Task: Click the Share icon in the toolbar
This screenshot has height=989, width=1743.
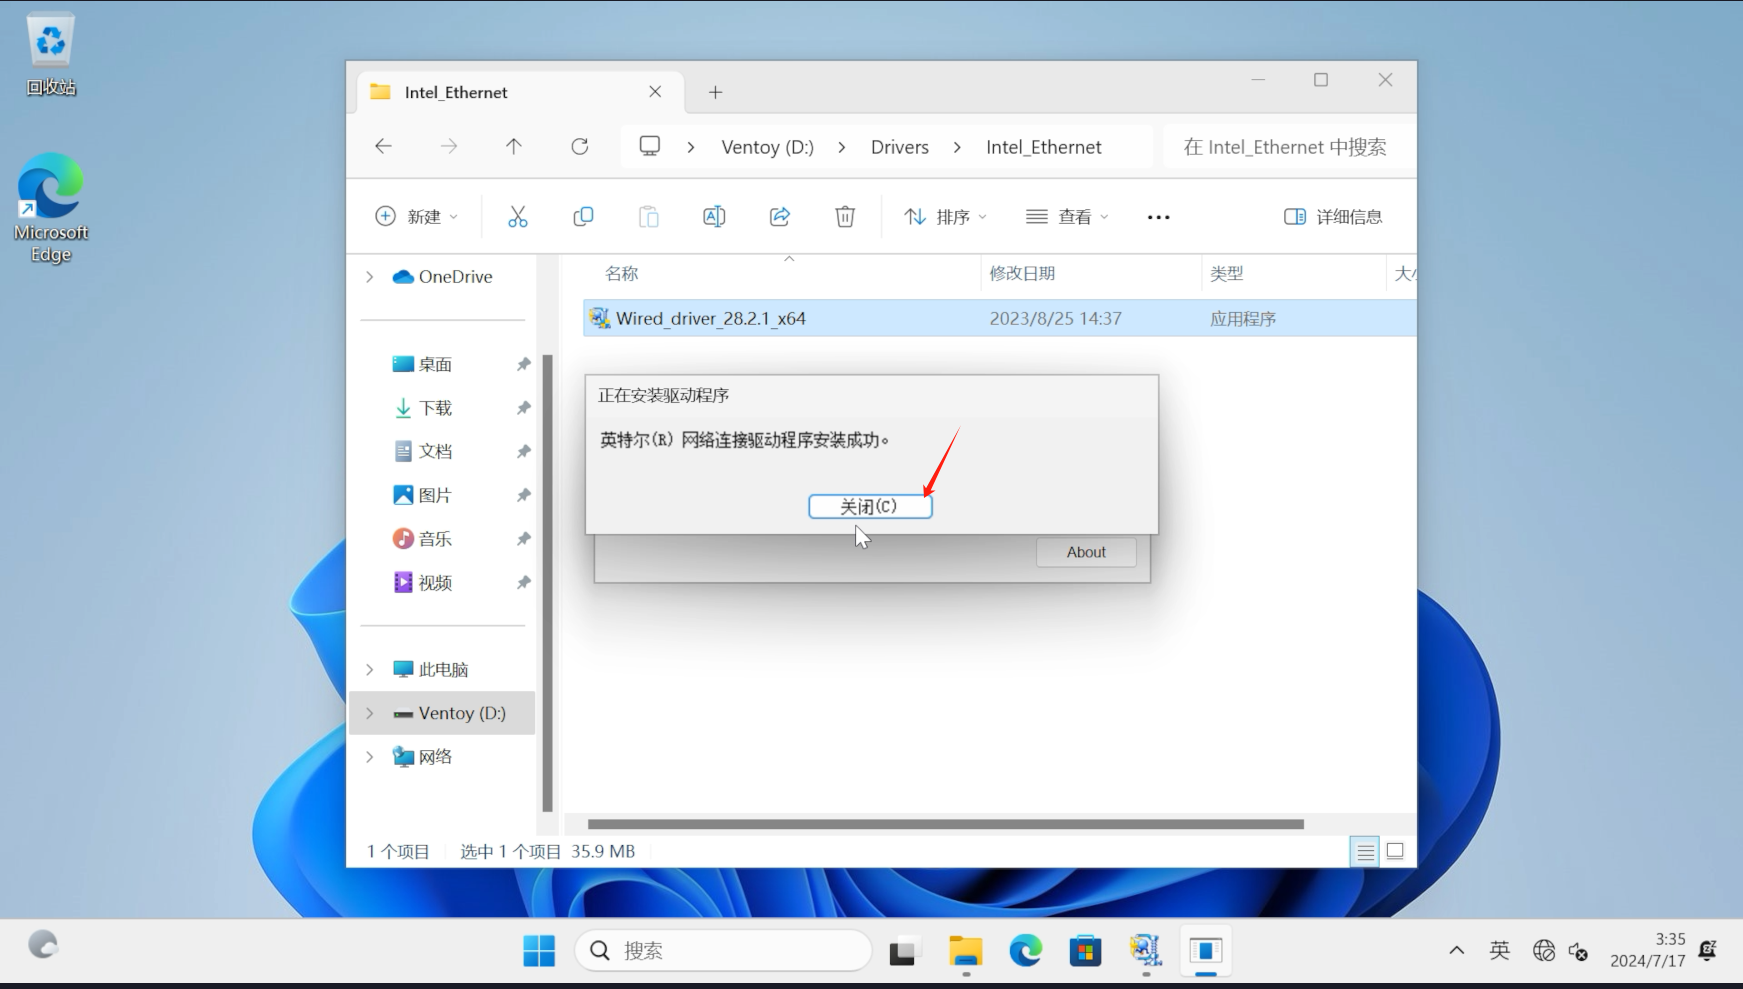Action: tap(780, 216)
